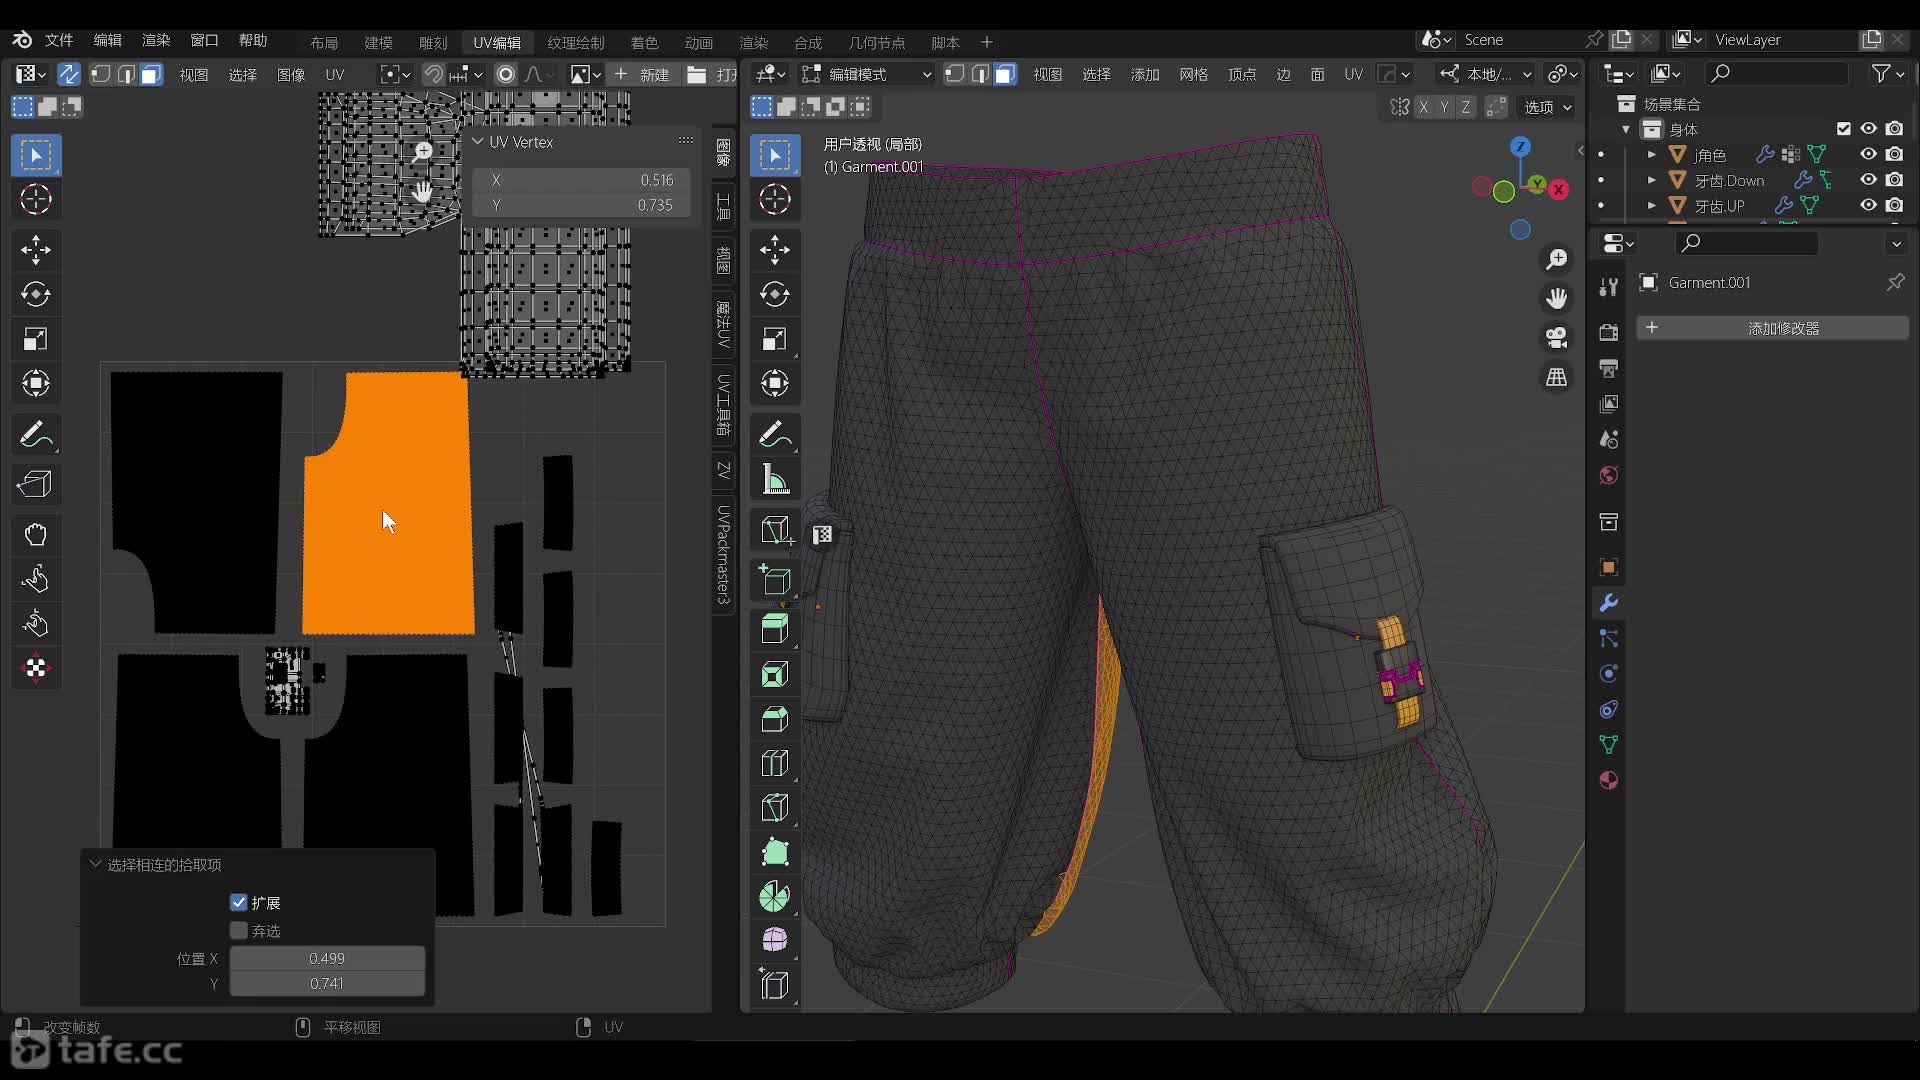Click the Scene name field

pyautogui.click(x=1520, y=40)
